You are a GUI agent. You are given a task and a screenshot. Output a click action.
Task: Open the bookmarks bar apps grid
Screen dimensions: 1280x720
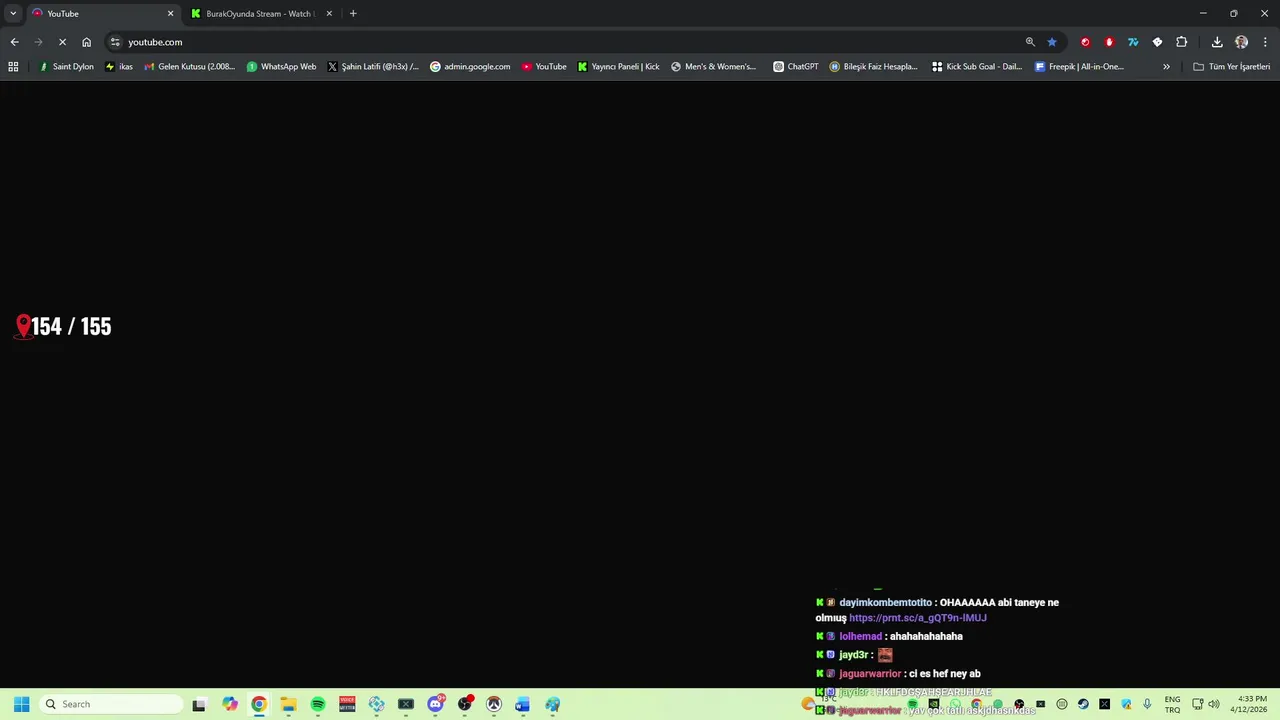click(13, 67)
